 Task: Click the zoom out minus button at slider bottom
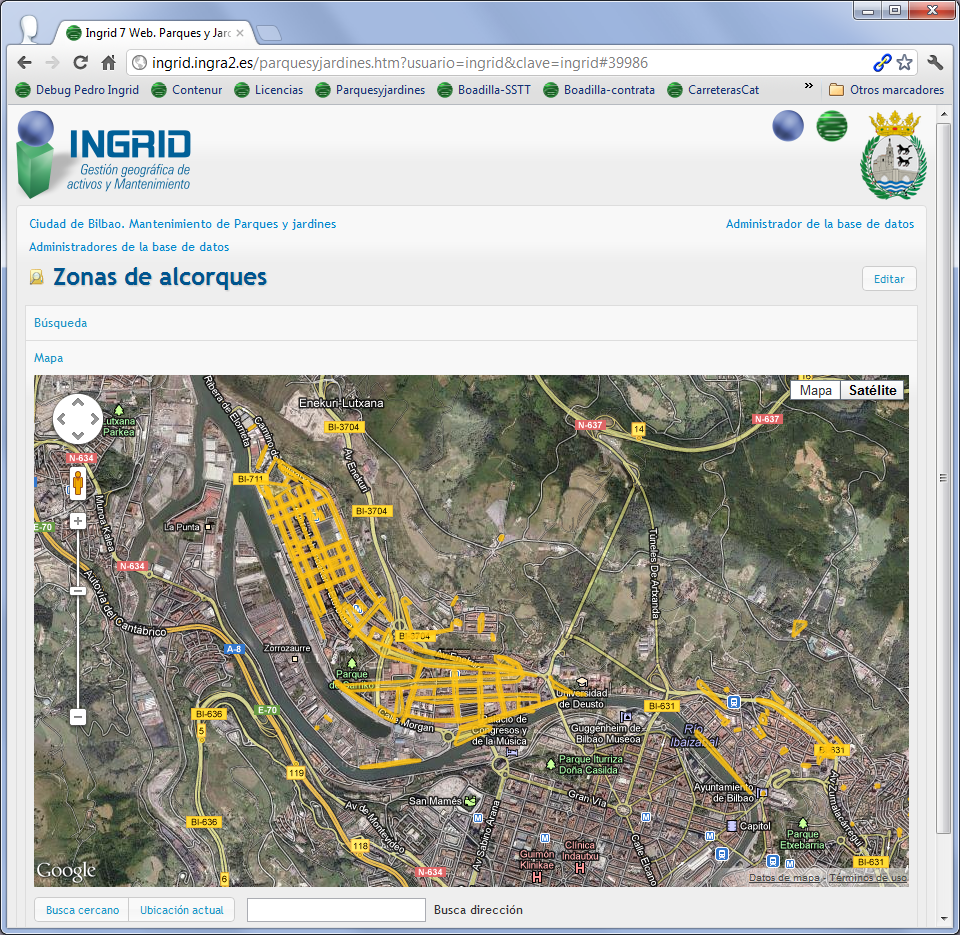(77, 717)
